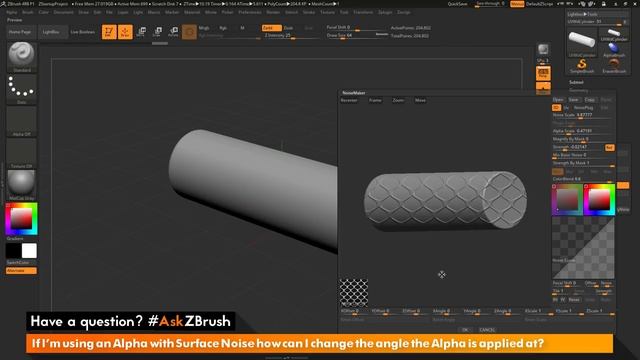Open the Home Page button
Image resolution: width=640 pixels, height=360 pixels.
(x=20, y=32)
